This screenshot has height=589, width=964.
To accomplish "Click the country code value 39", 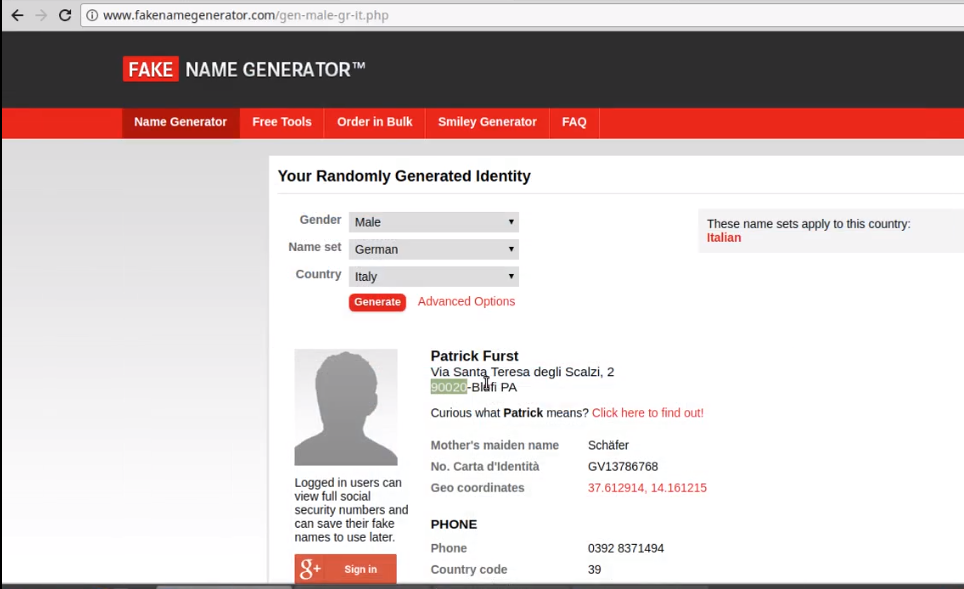I will point(595,570).
